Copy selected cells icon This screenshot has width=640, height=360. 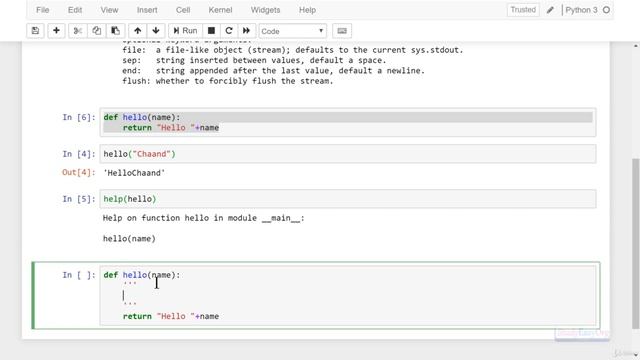point(97,31)
